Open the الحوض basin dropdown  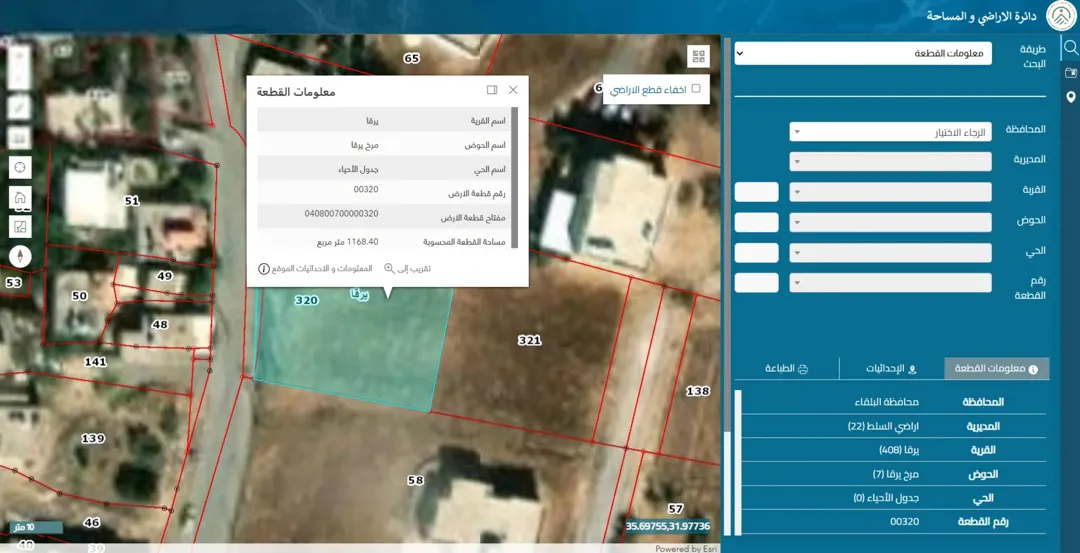[891, 222]
